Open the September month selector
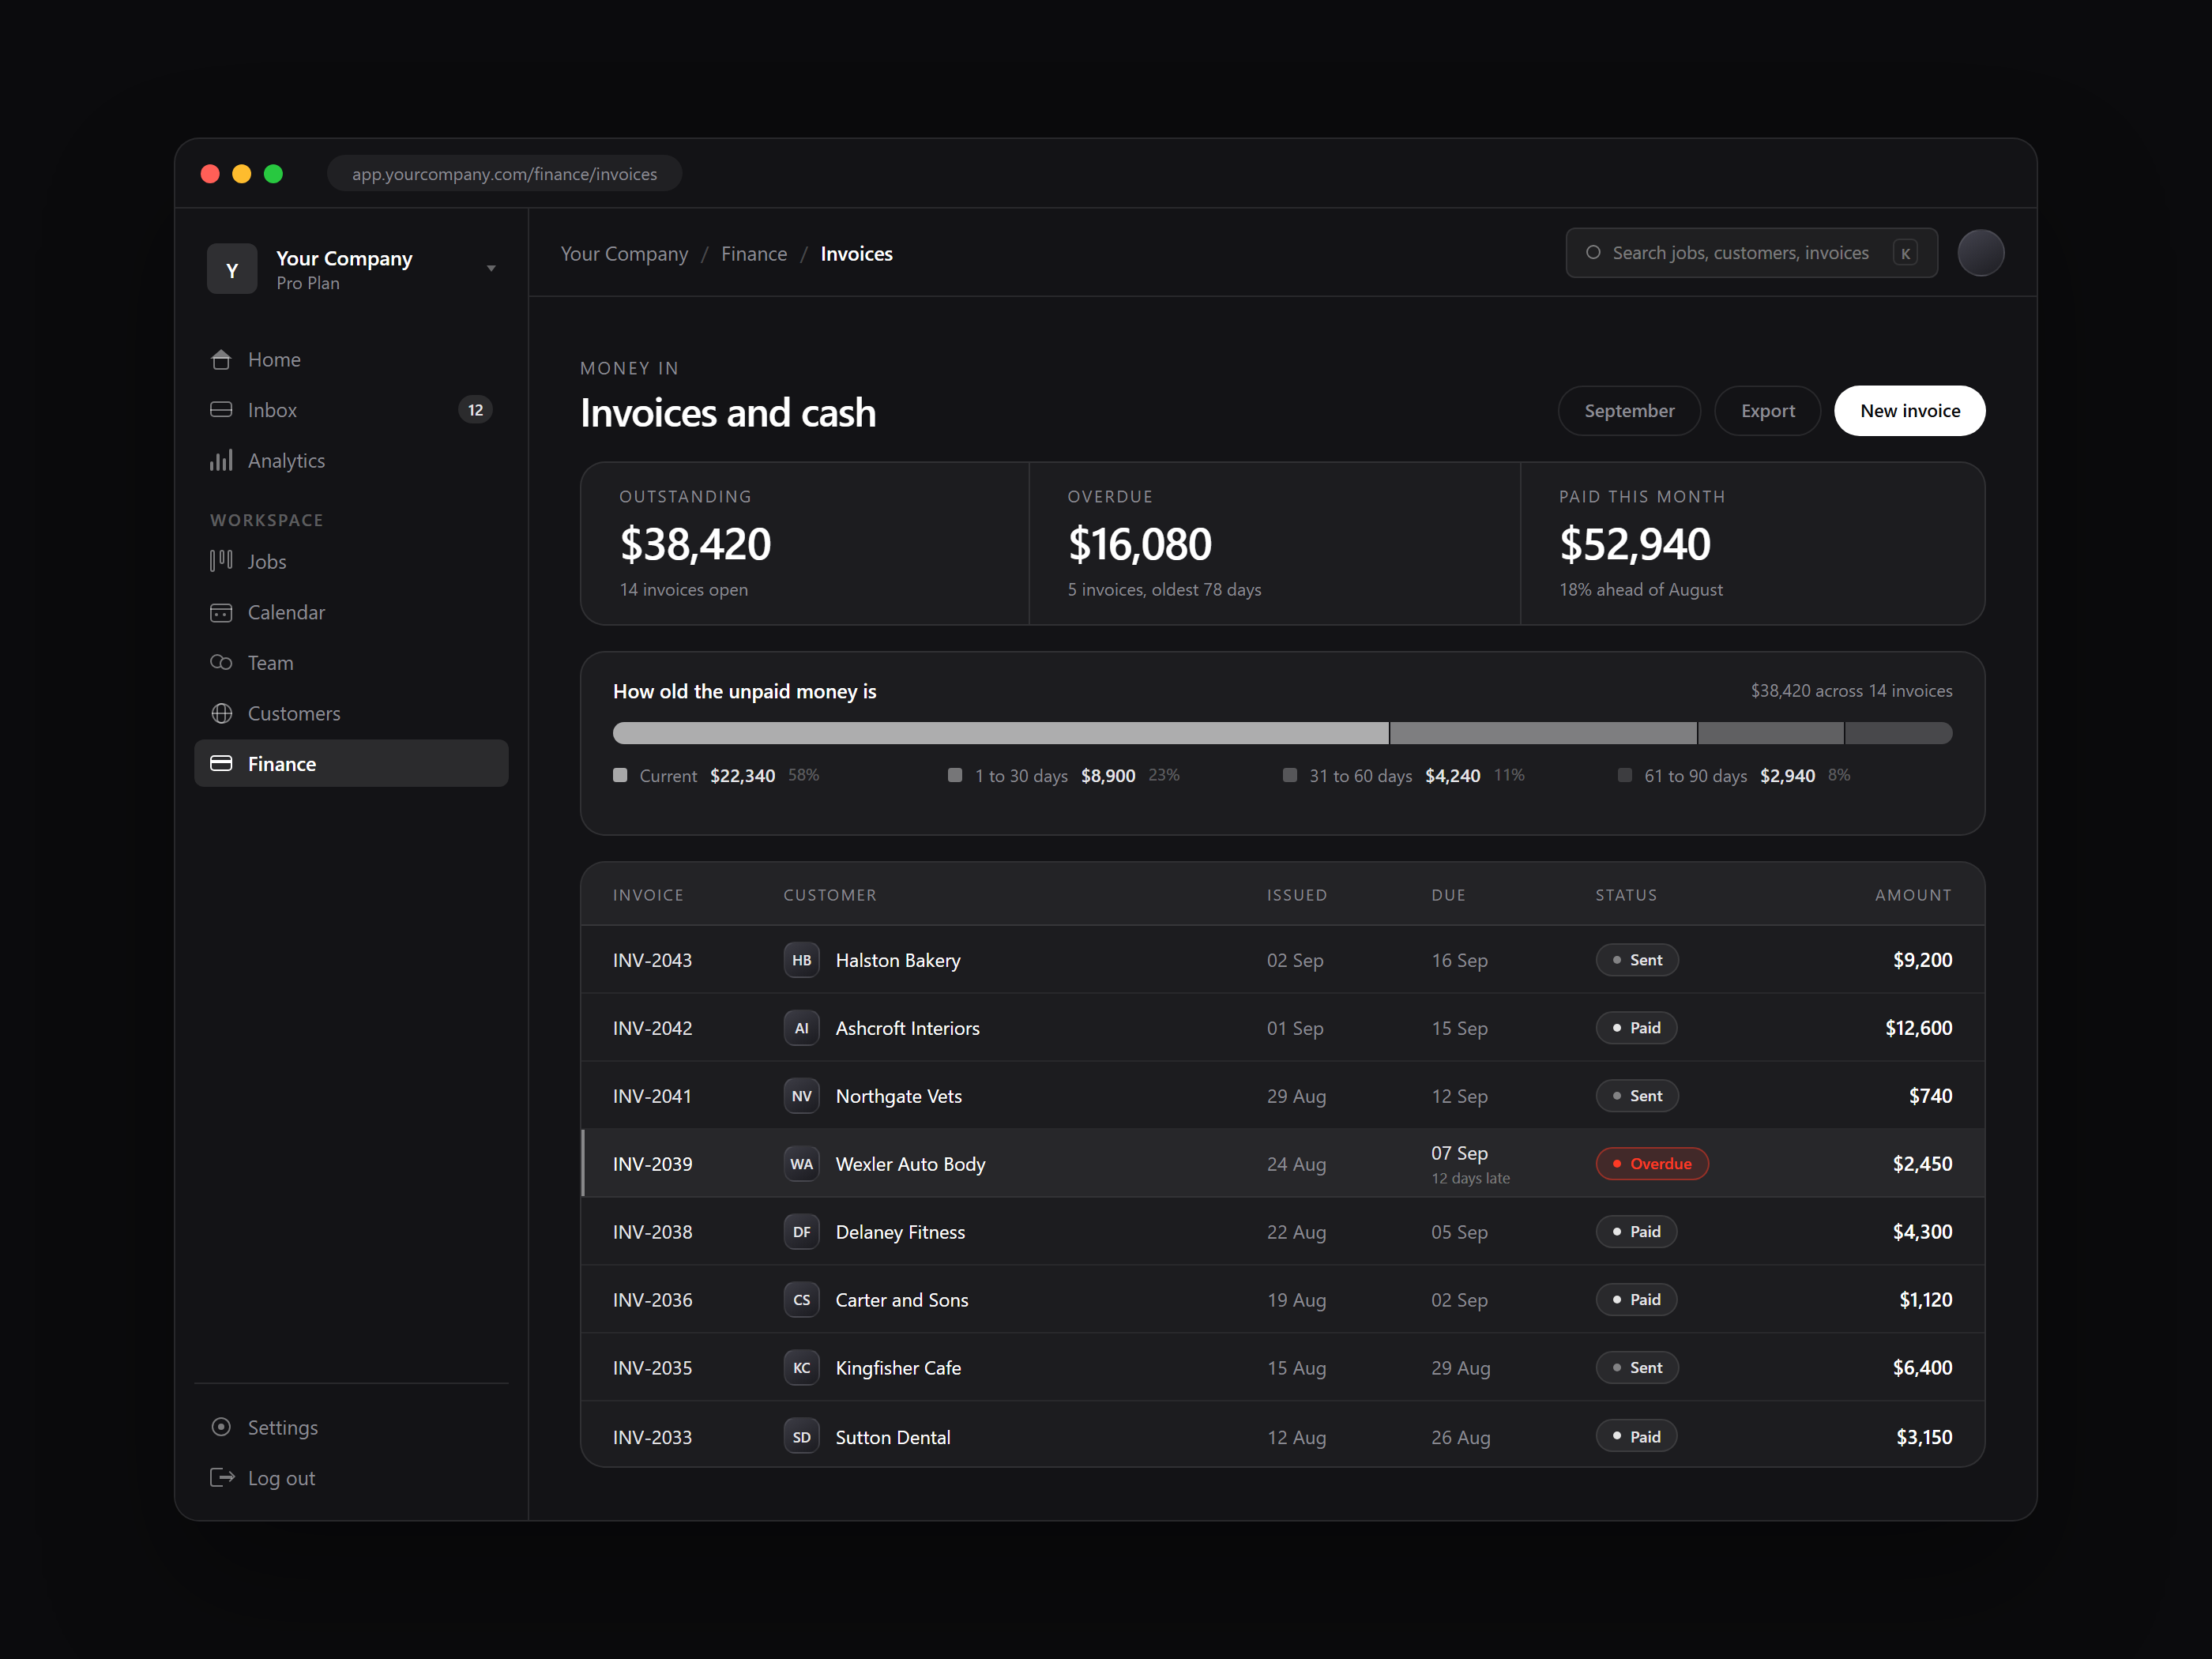The height and width of the screenshot is (1659, 2212). pos(1629,411)
